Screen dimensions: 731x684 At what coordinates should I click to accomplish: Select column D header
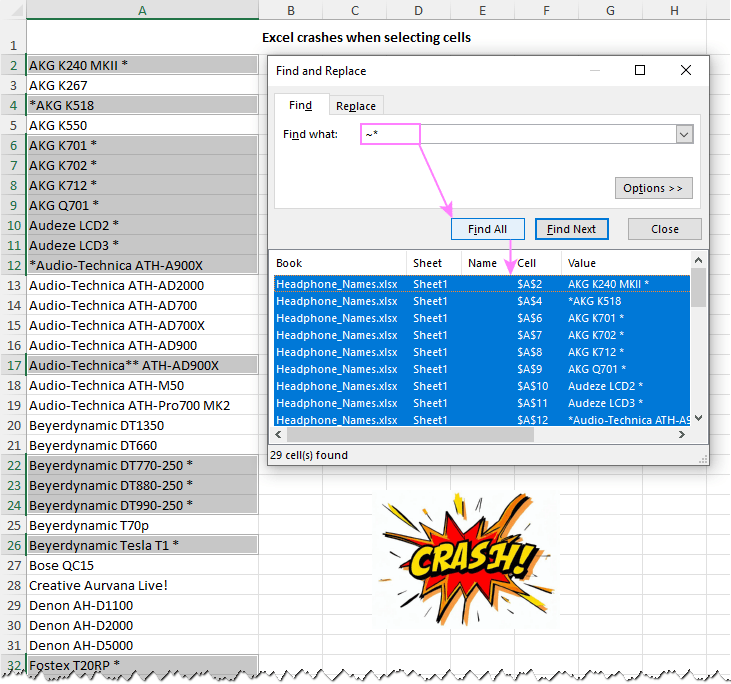418,10
